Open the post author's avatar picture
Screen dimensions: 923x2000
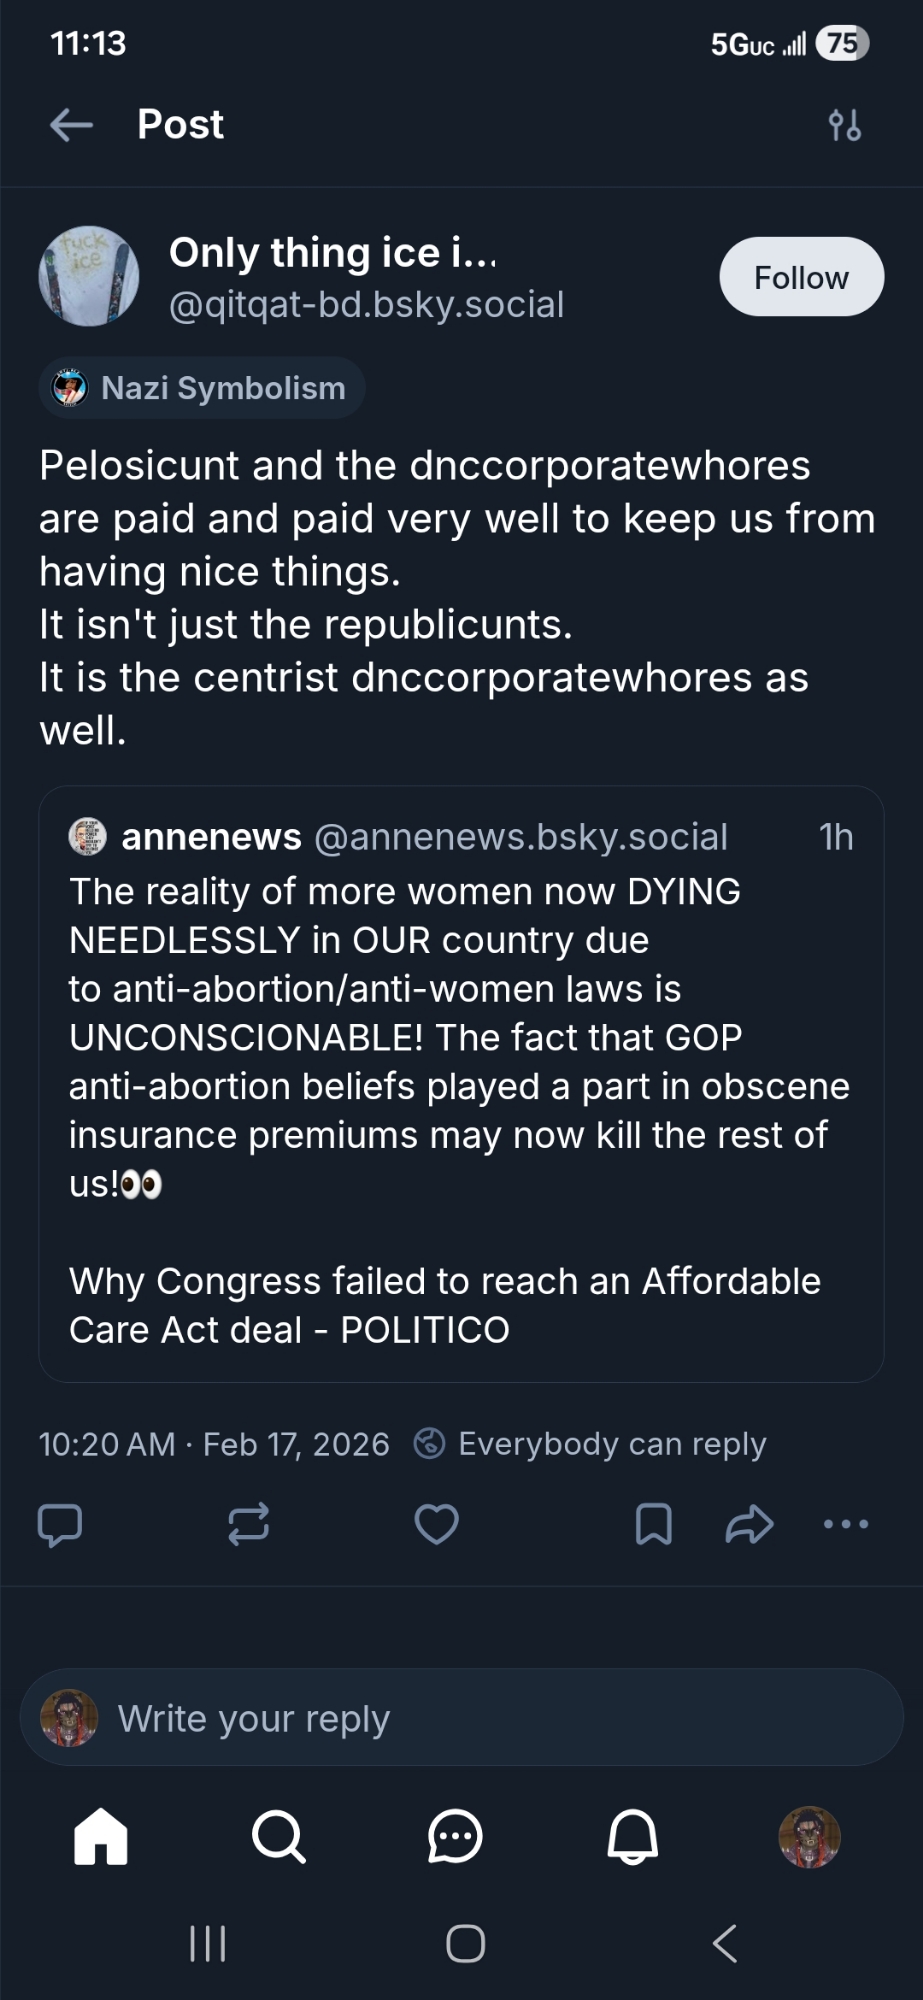(x=89, y=277)
